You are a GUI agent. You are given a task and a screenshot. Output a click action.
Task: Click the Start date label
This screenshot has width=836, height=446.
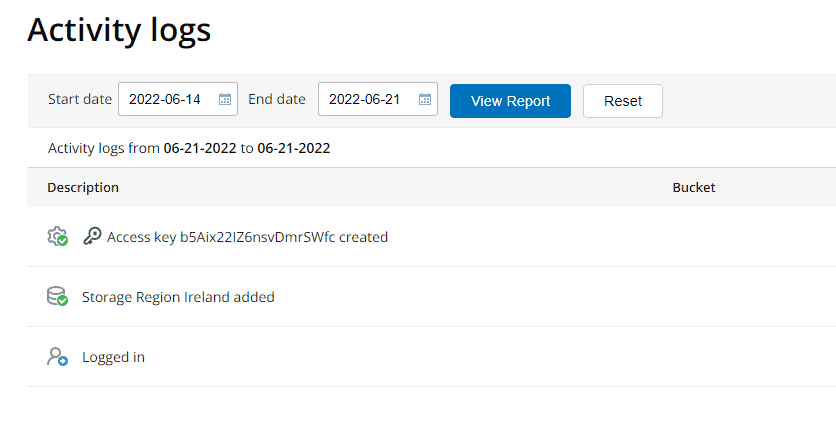(x=80, y=99)
